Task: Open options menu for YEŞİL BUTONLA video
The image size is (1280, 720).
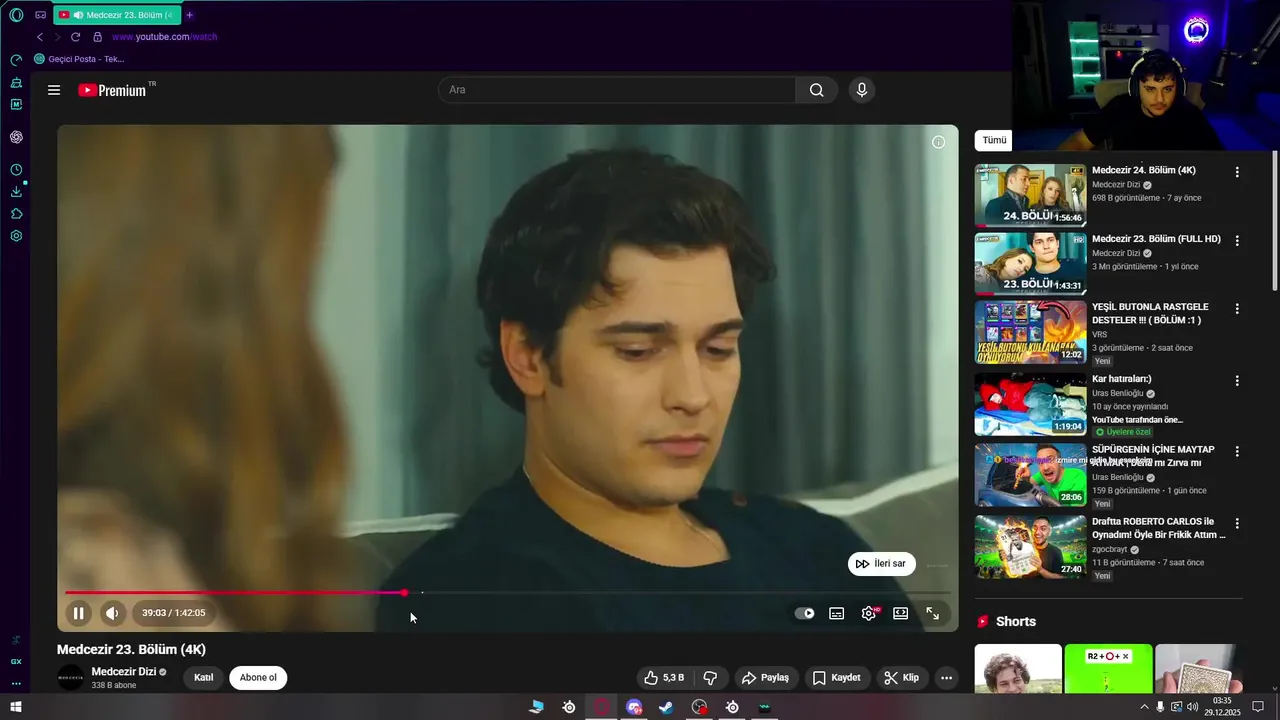Action: (x=1237, y=309)
